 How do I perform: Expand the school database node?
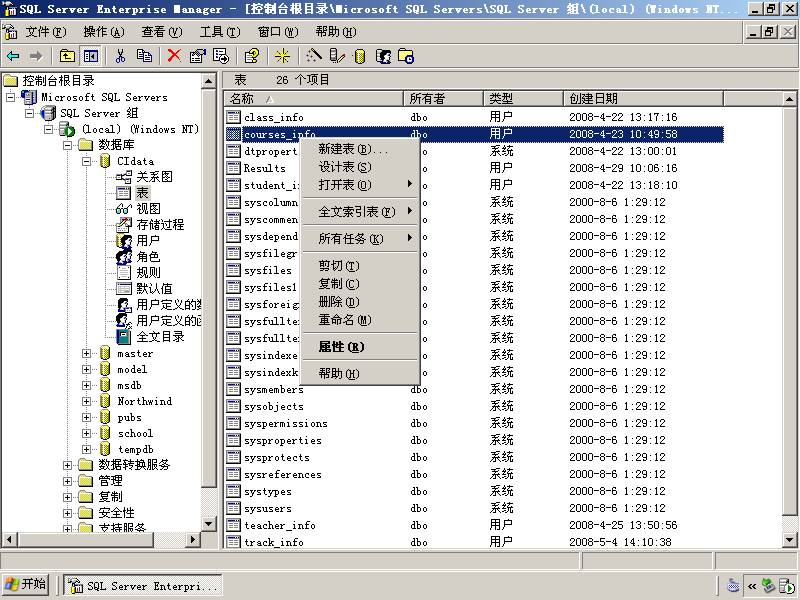[86, 433]
